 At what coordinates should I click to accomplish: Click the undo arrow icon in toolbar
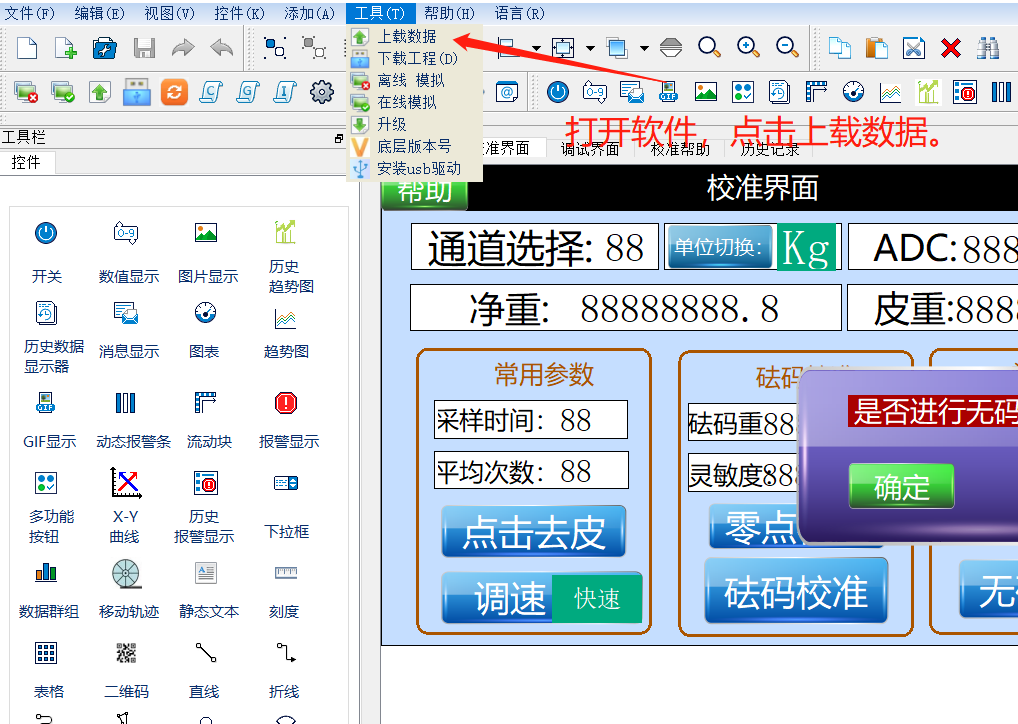click(x=221, y=47)
